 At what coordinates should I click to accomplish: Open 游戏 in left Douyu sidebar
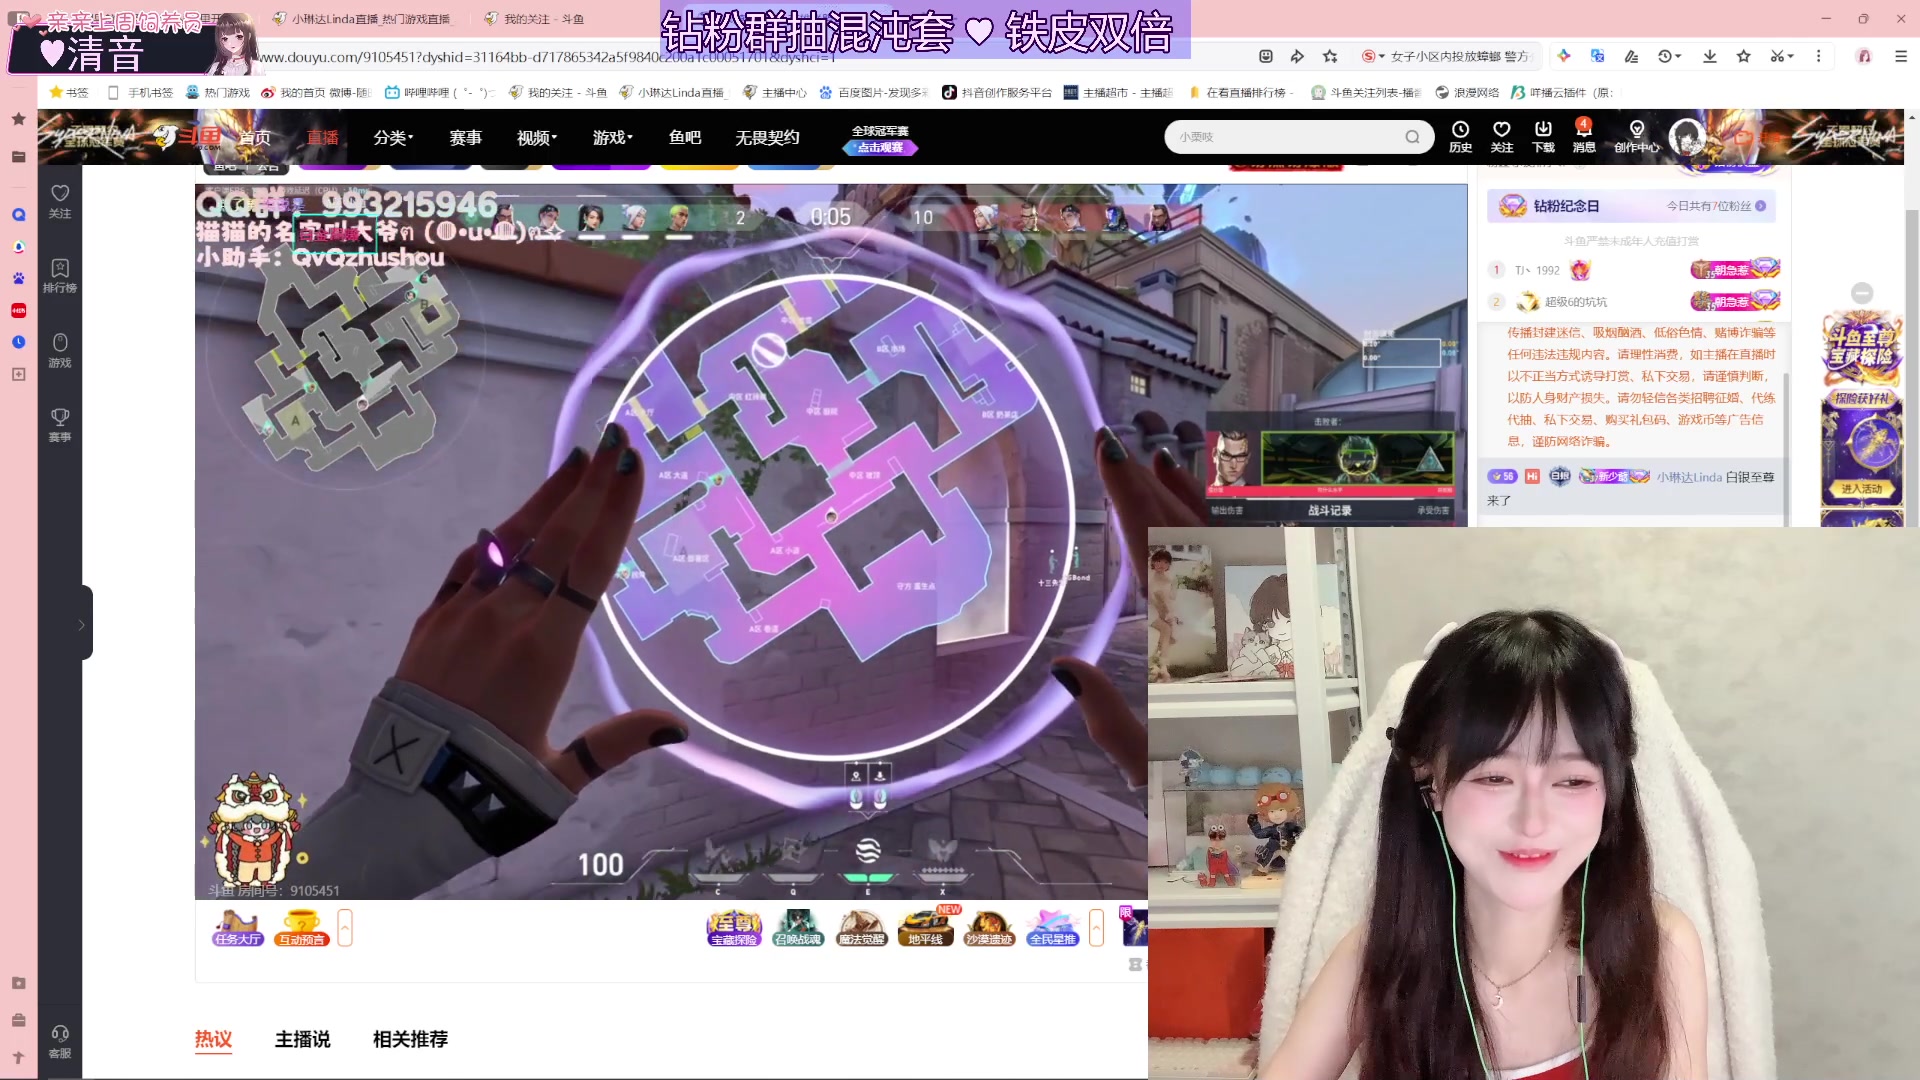(60, 351)
